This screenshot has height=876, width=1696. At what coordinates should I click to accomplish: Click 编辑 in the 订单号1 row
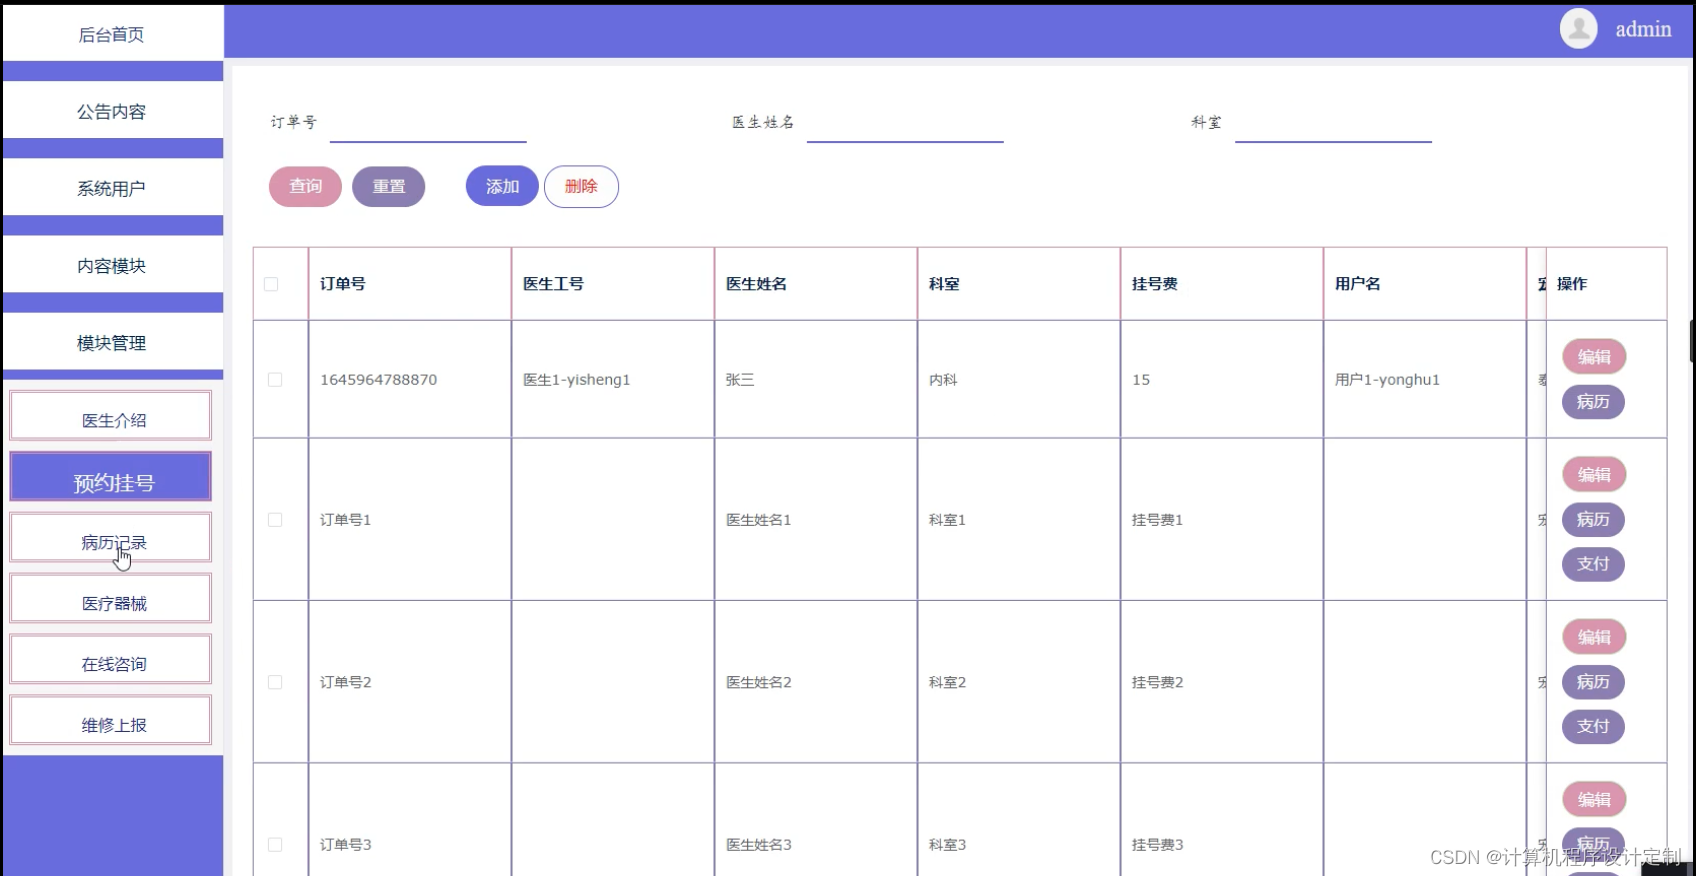coord(1594,475)
